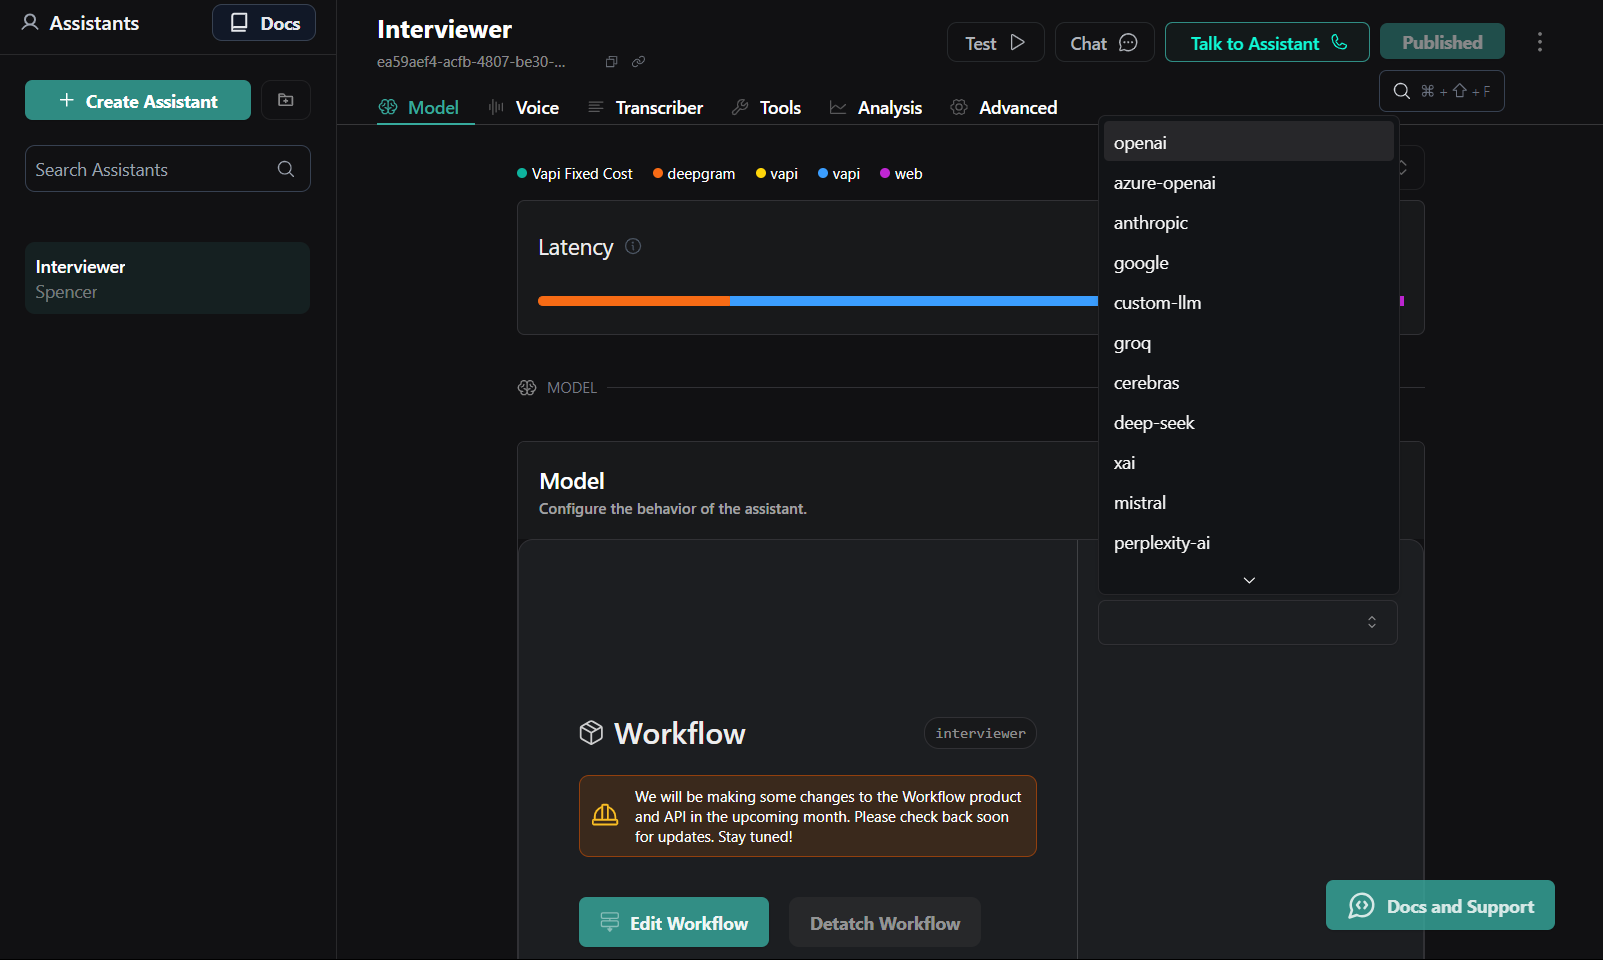Select the Model tab brain icon
1603x960 pixels.
coord(387,106)
